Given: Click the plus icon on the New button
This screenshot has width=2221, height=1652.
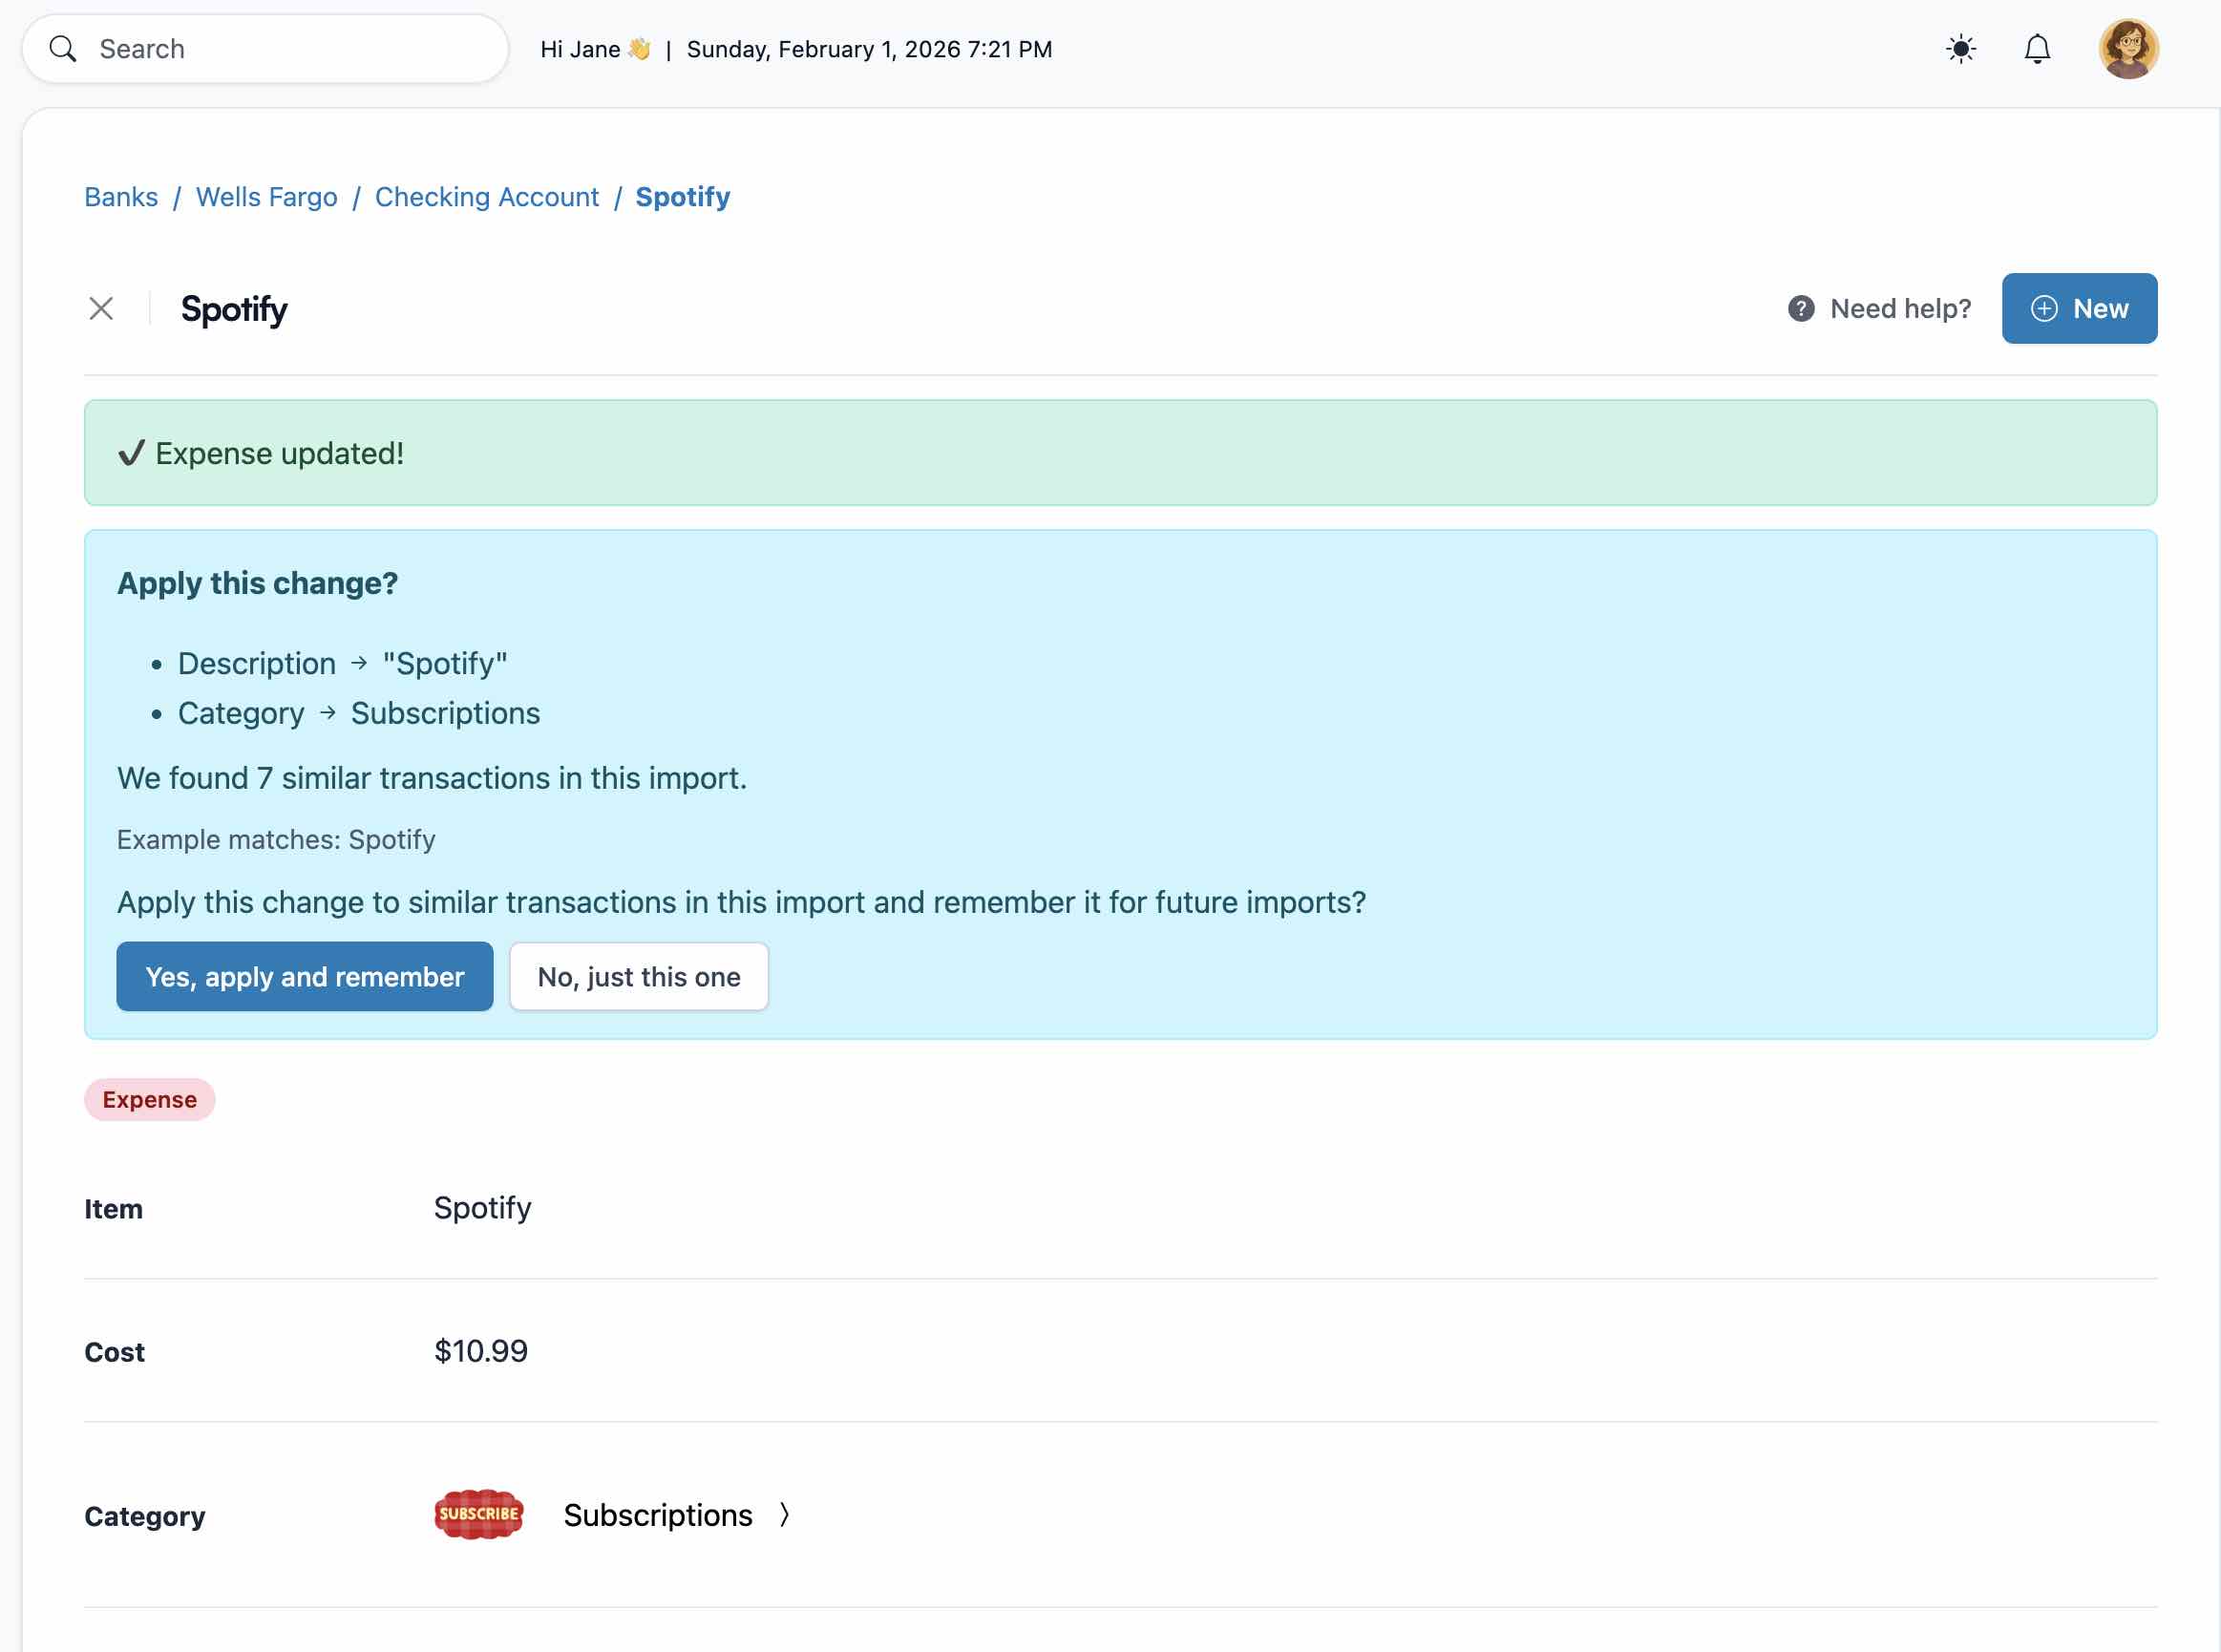Looking at the screenshot, I should 2043,309.
